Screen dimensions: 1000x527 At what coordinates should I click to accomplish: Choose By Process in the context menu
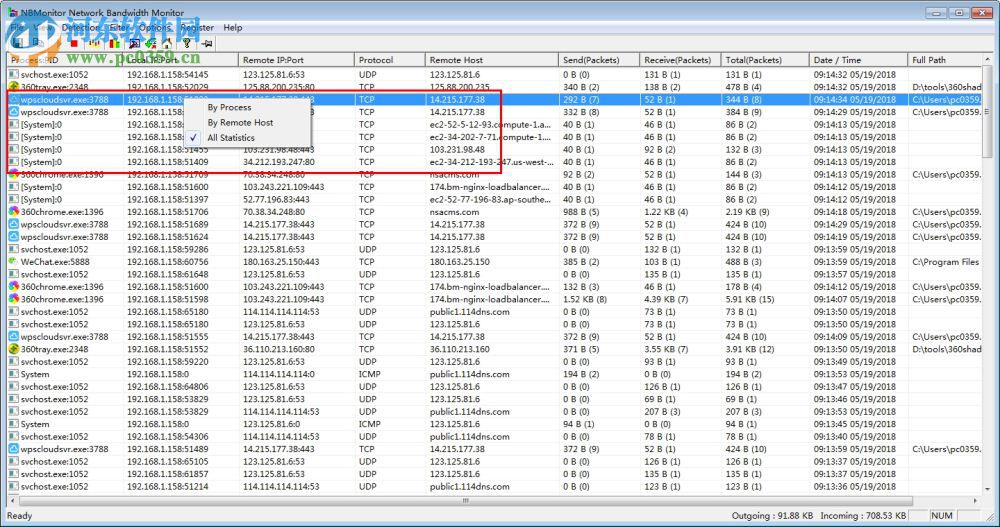(x=230, y=107)
